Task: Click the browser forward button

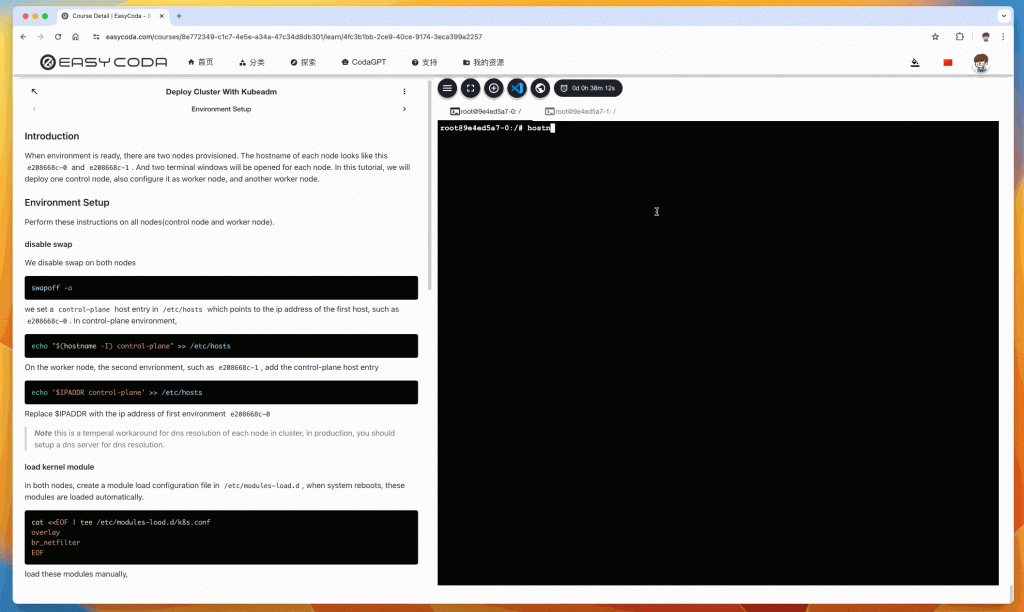Action: pyautogui.click(x=40, y=37)
